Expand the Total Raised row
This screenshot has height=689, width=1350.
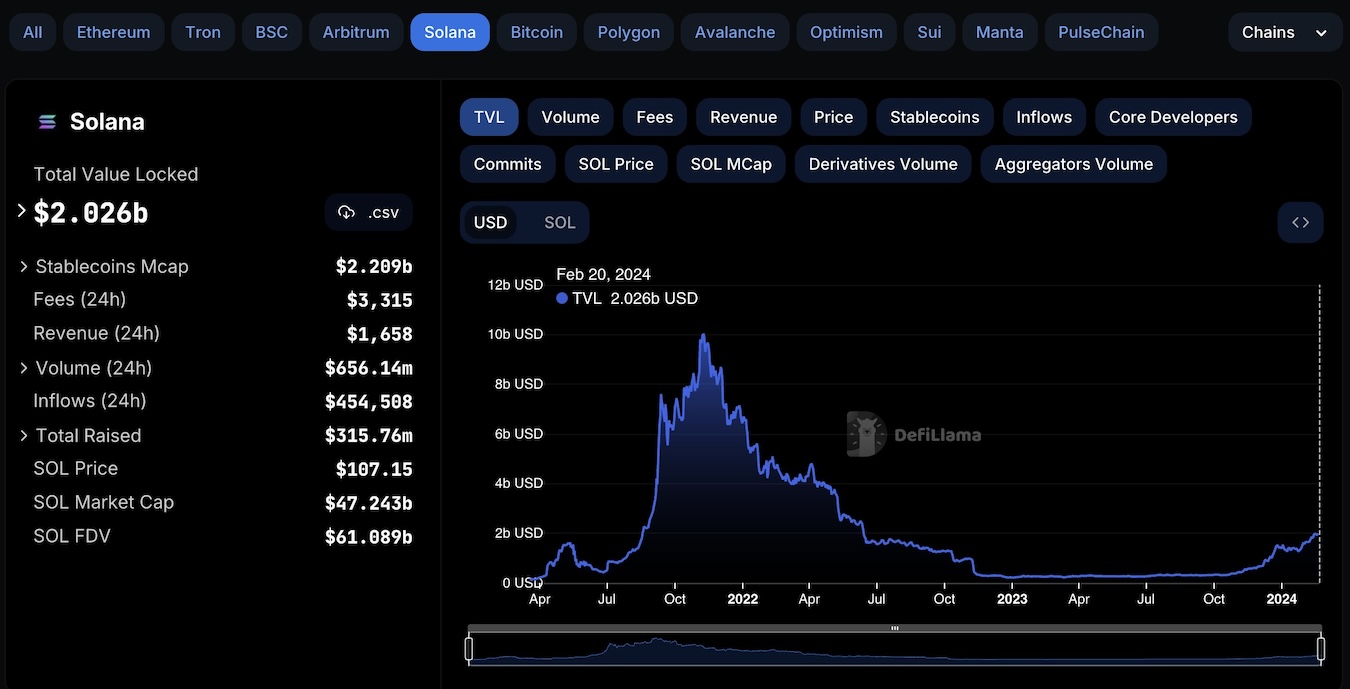click(x=24, y=435)
